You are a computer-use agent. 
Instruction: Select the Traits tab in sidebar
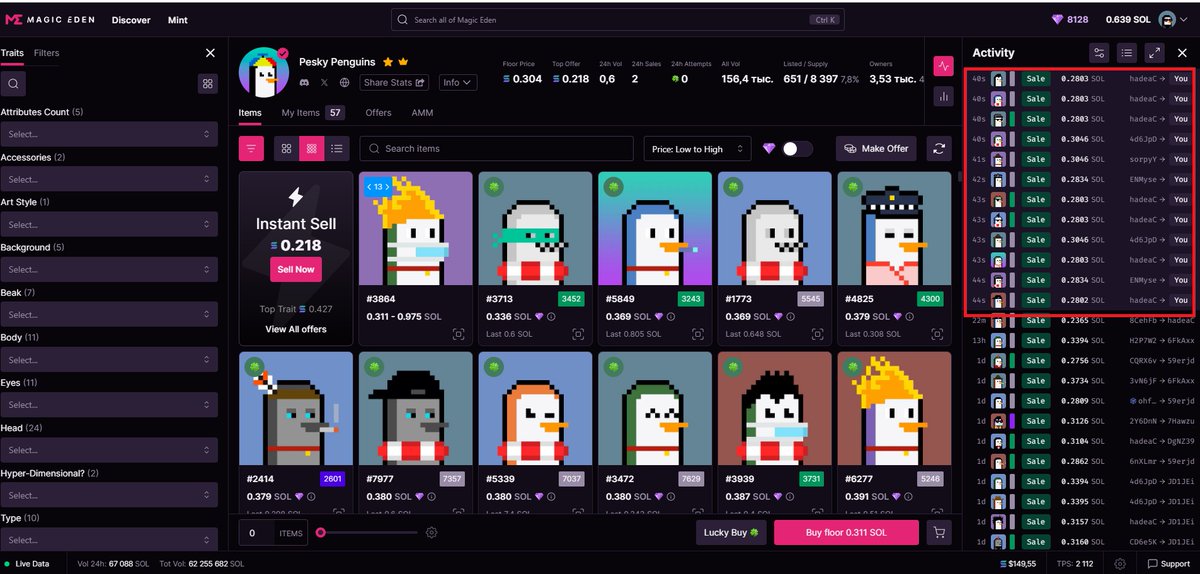(12, 52)
